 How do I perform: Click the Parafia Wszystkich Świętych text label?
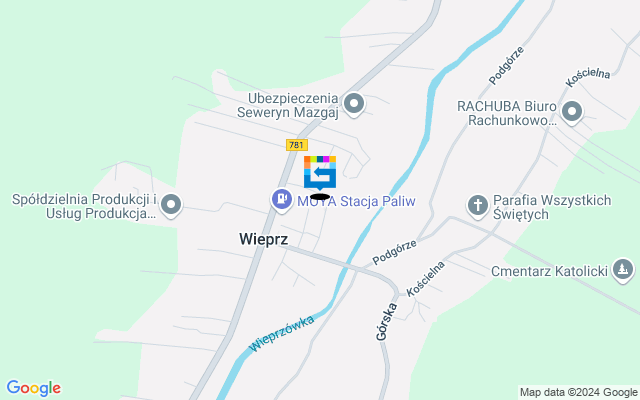[552, 207]
